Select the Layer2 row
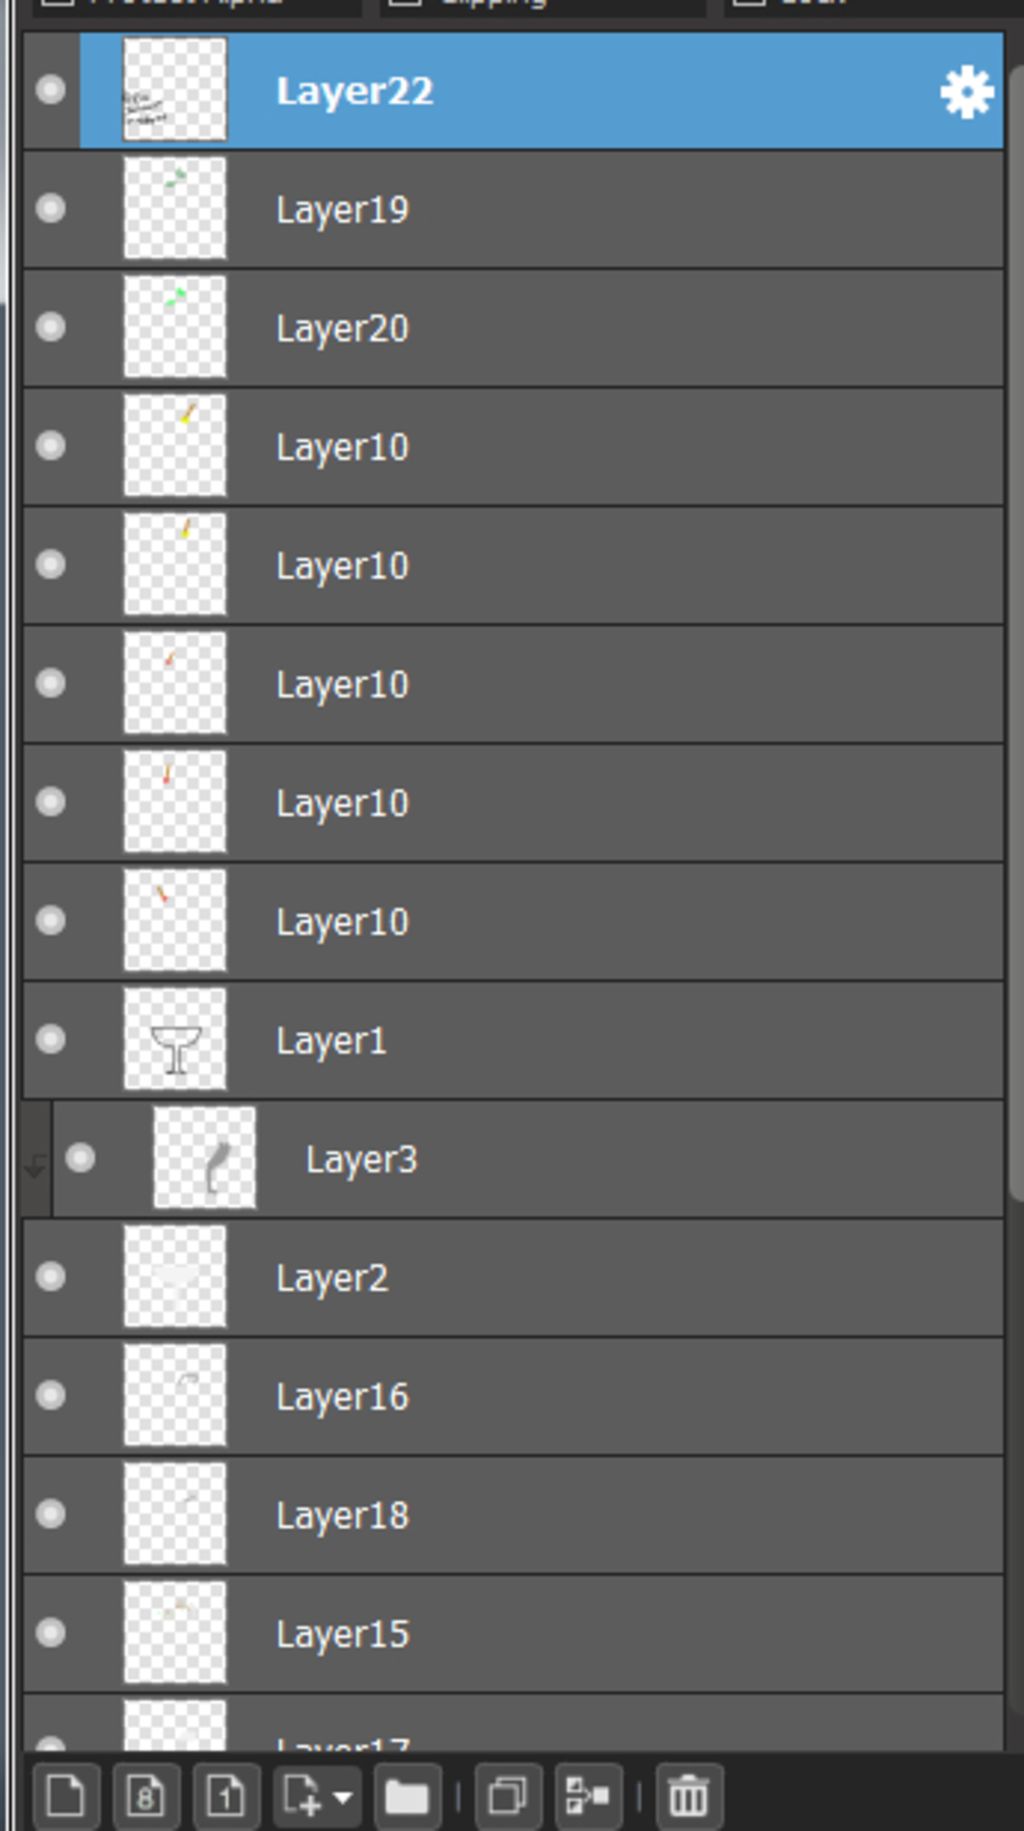 (513, 1277)
